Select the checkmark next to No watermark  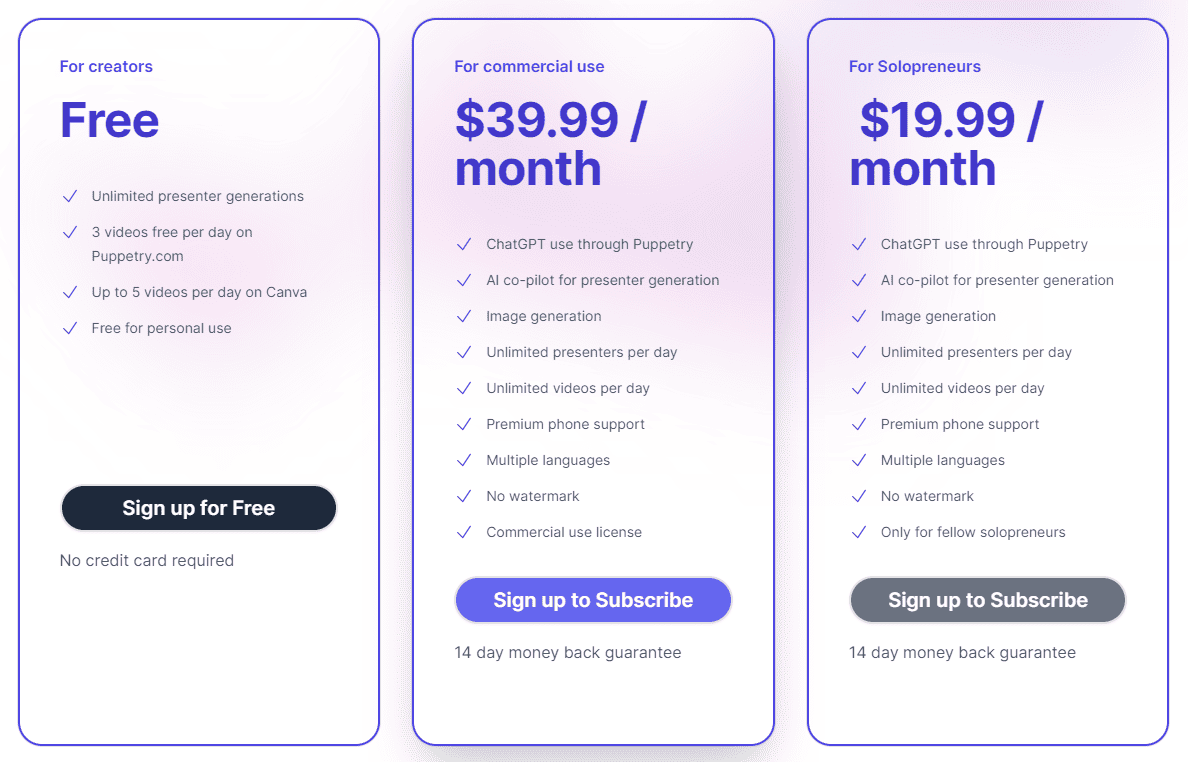click(464, 496)
